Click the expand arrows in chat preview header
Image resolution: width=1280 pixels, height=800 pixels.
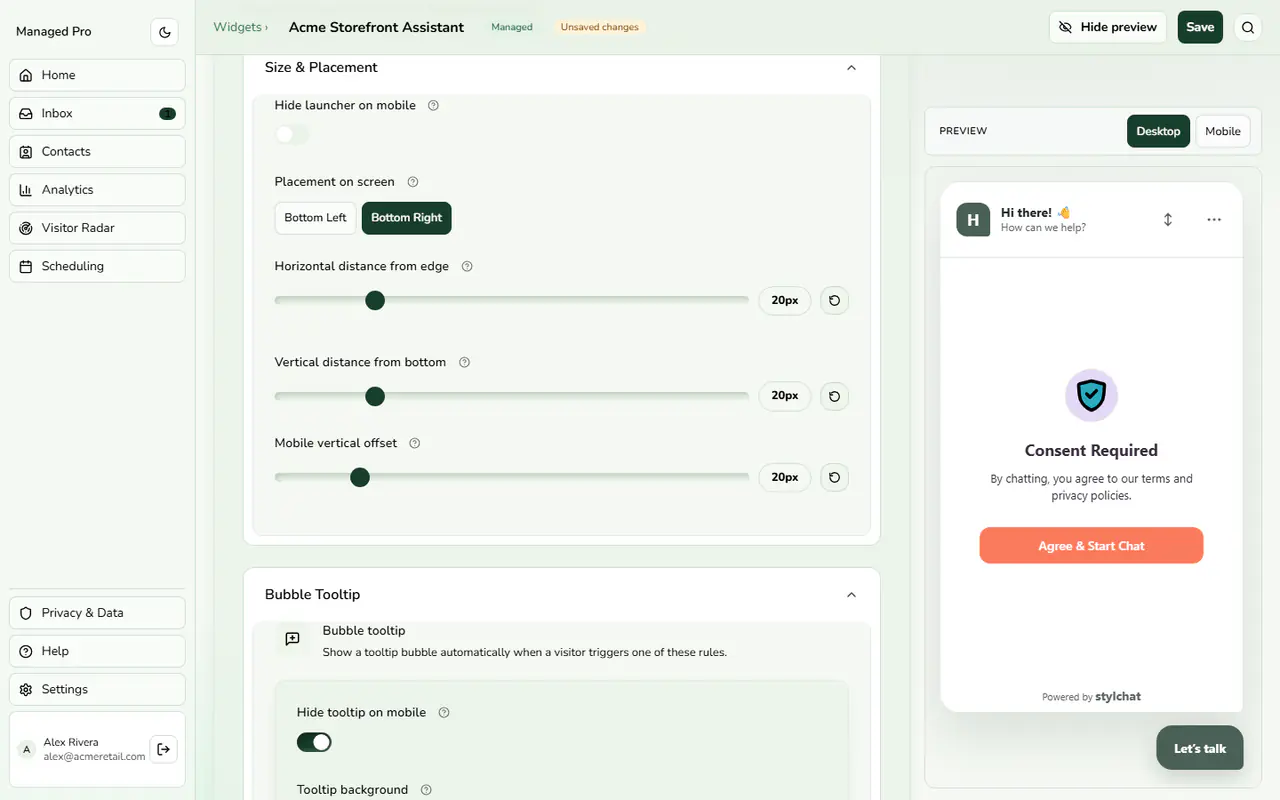tap(1167, 219)
